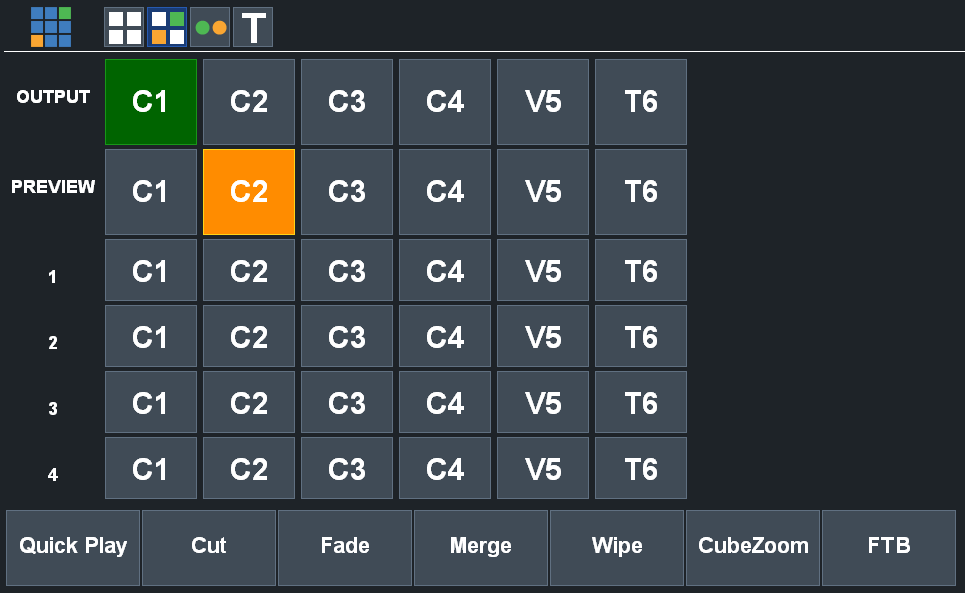Send V5 to the OUTPUT row
Image resolution: width=965 pixels, height=593 pixels.
pyautogui.click(x=543, y=102)
